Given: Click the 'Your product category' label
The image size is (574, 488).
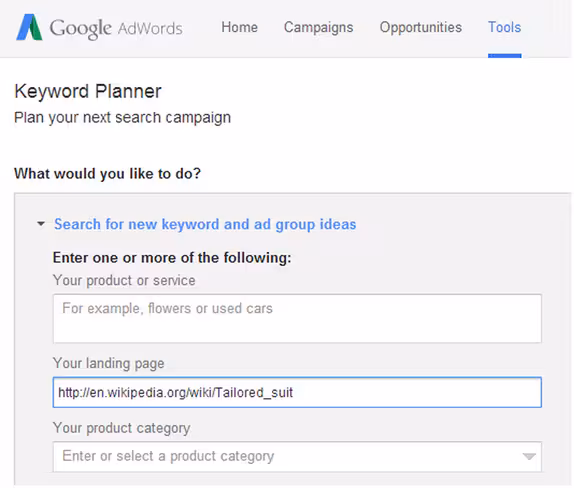Looking at the screenshot, I should coord(122,428).
